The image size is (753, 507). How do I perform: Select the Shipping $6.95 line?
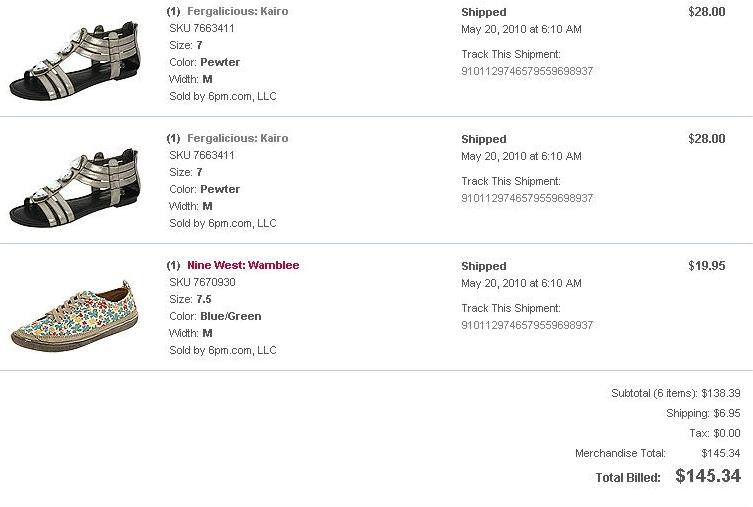703,414
